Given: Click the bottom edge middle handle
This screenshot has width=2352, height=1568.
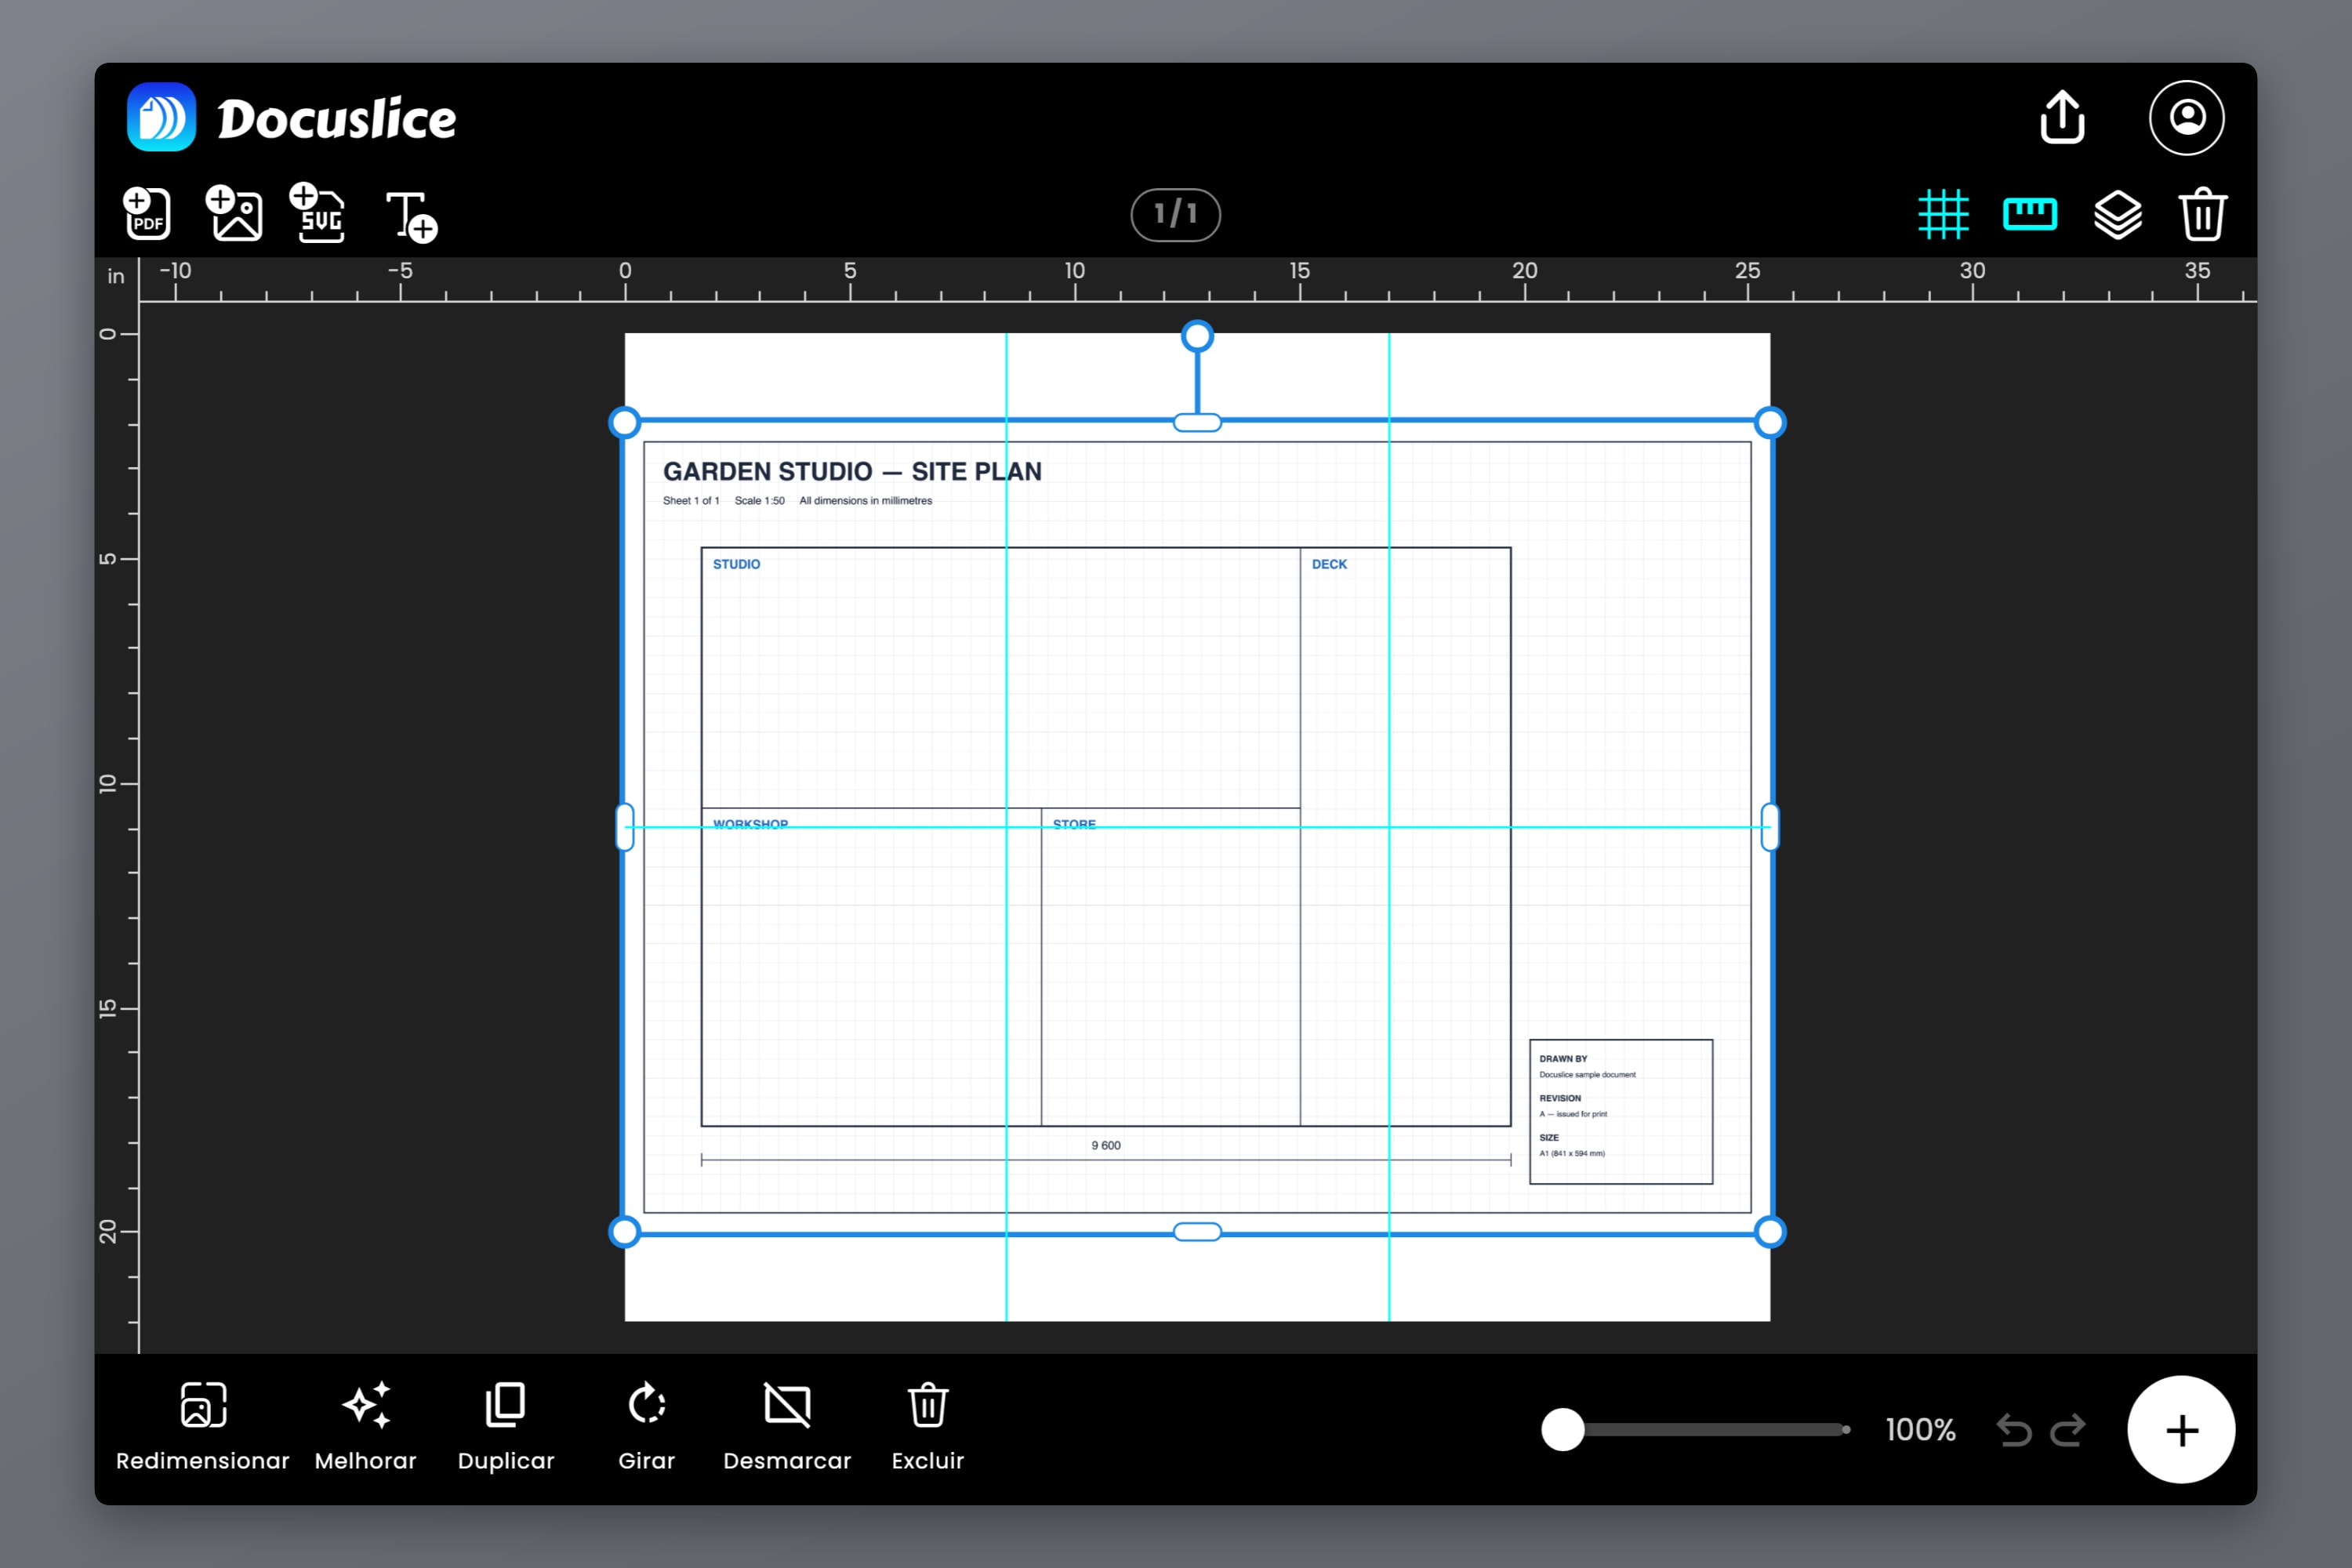Looking at the screenshot, I should (x=1197, y=1232).
